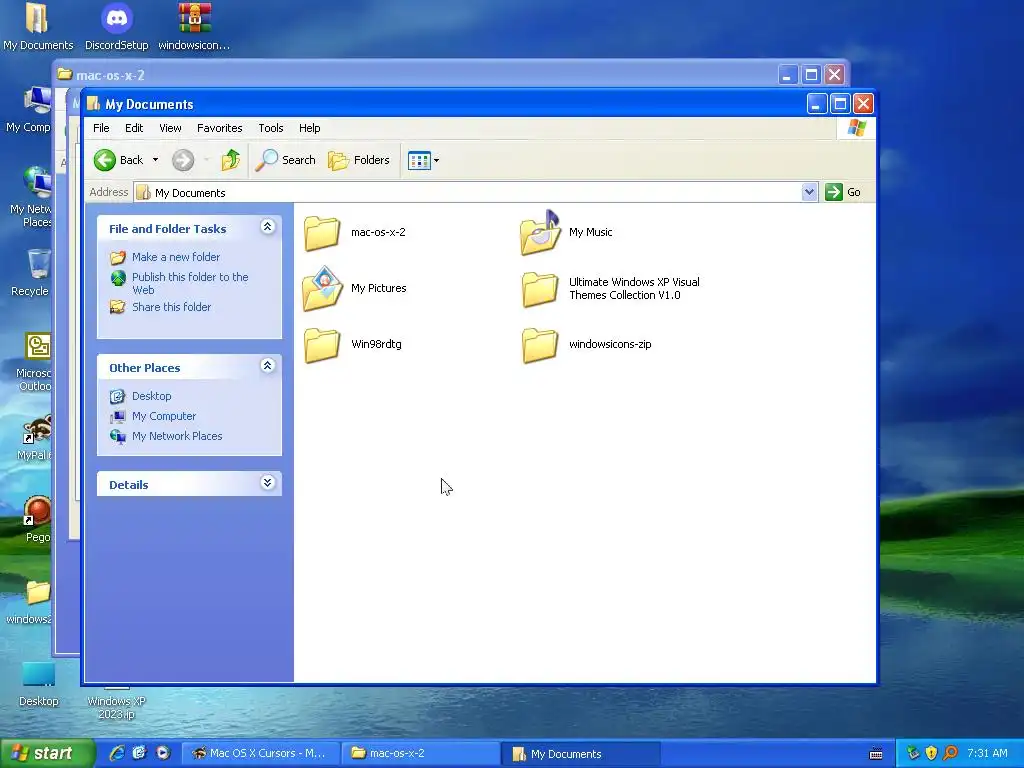The width and height of the screenshot is (1024, 768).
Task: Switch to mac-os-x-2 taskbar button
Action: (x=421, y=753)
